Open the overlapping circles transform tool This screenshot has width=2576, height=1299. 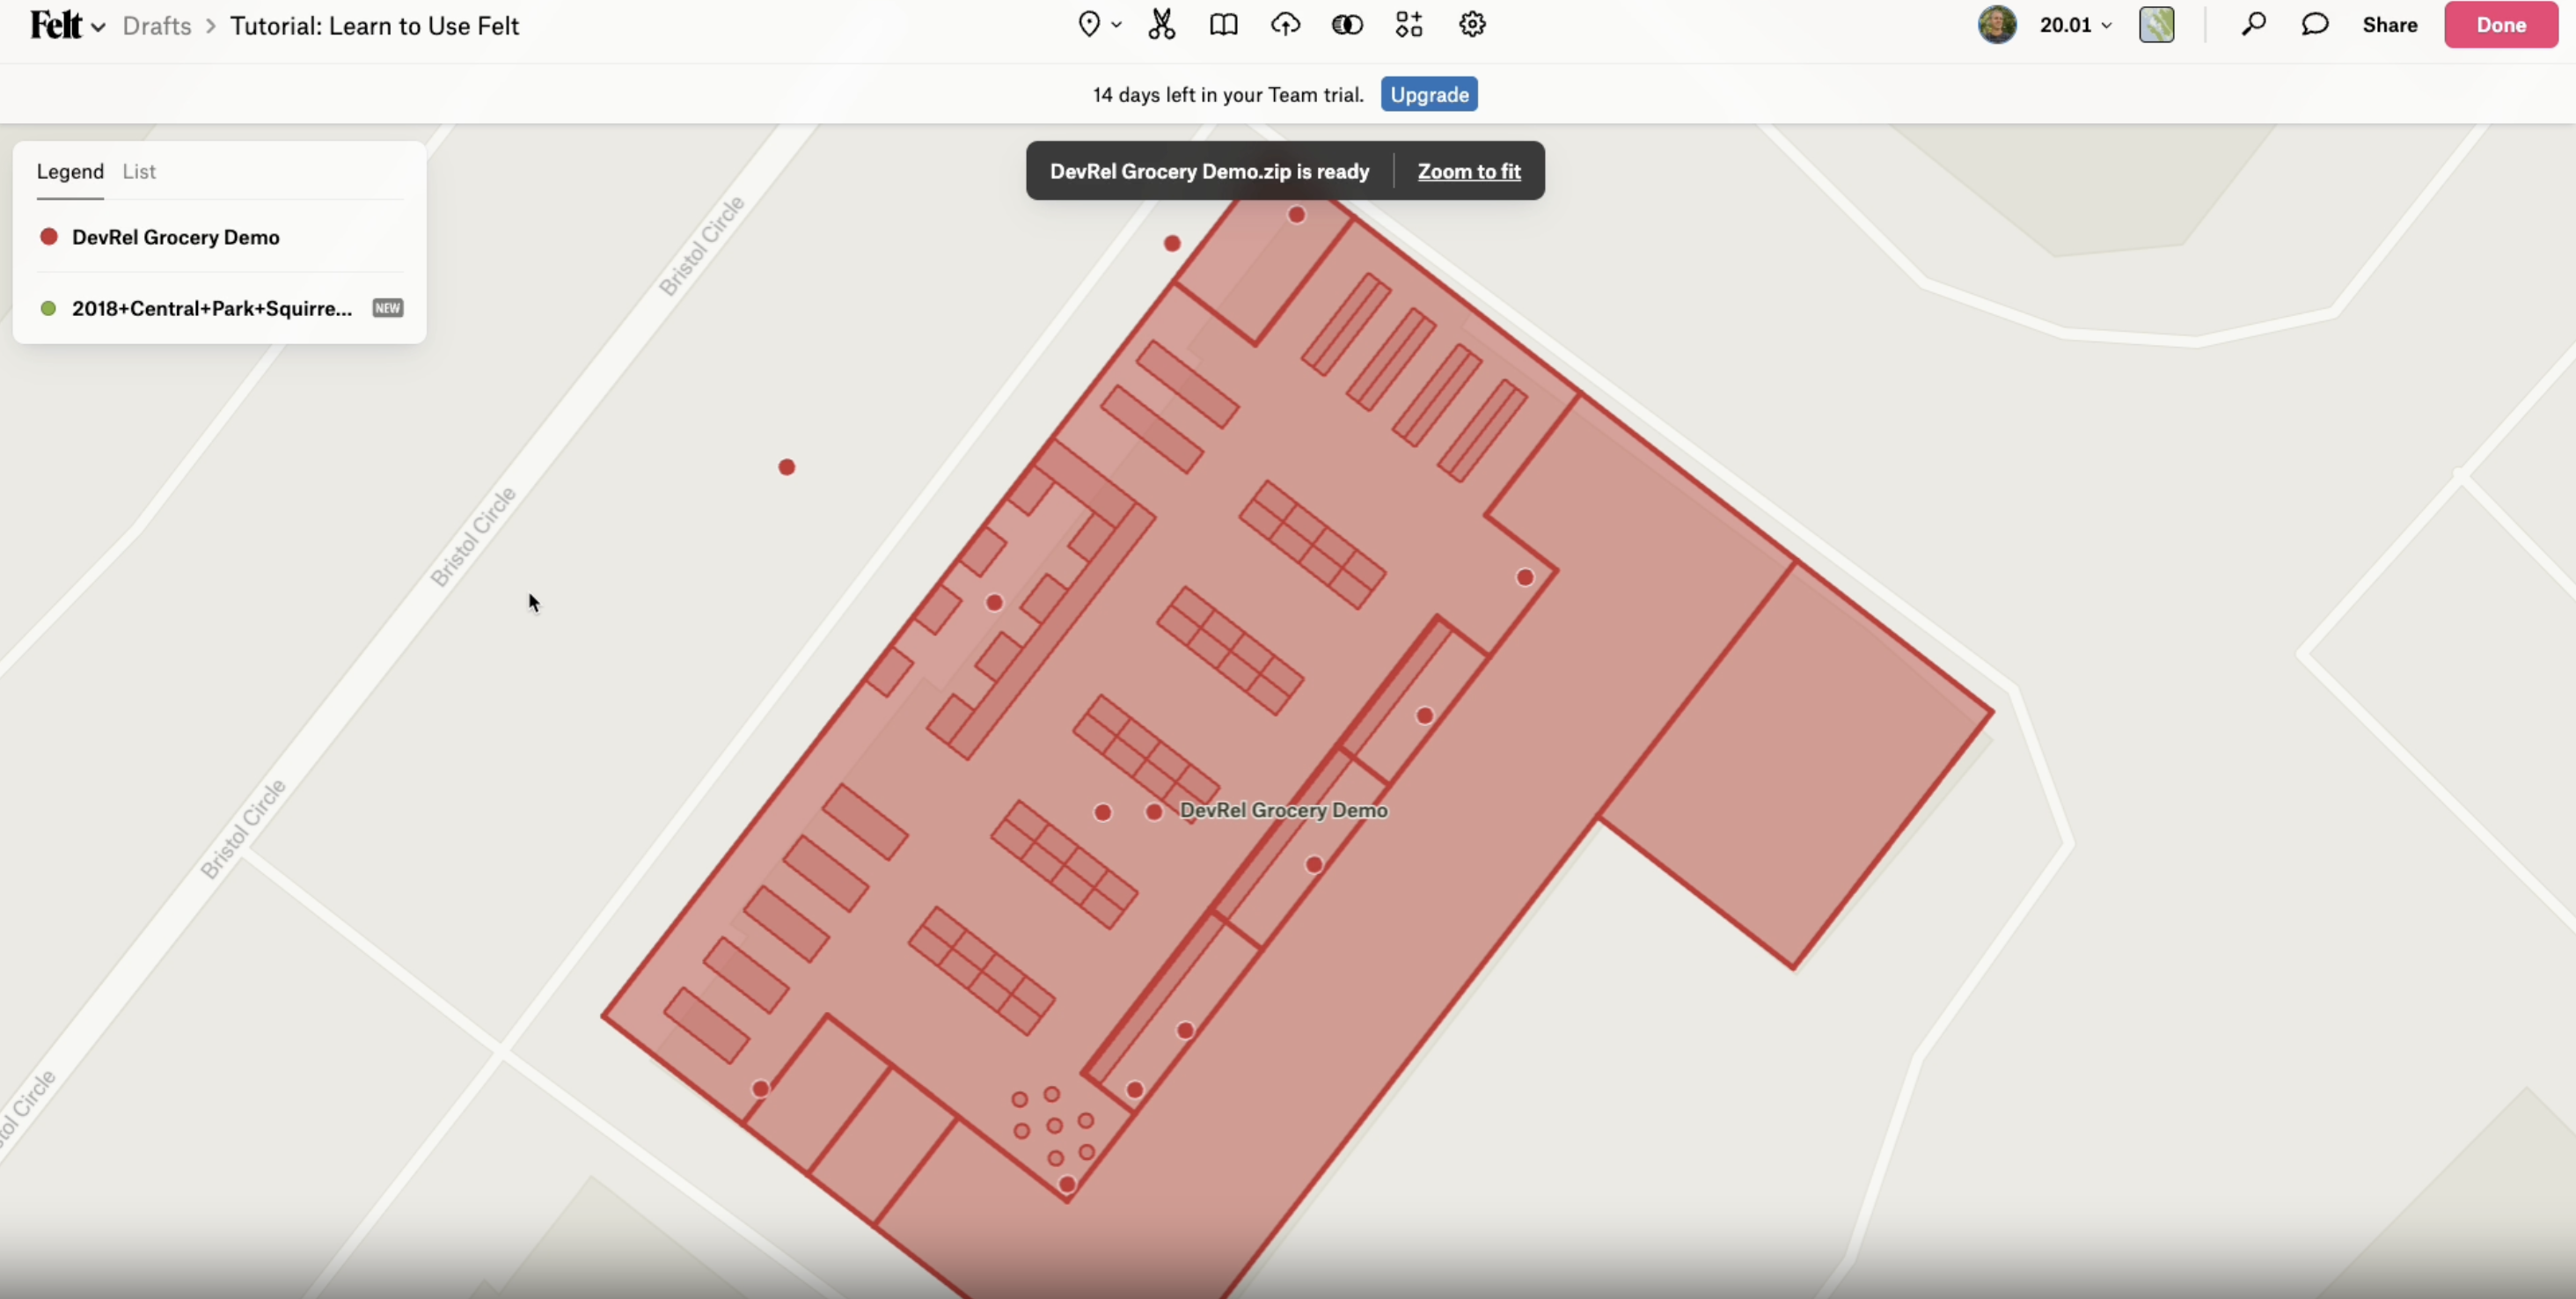tap(1347, 24)
